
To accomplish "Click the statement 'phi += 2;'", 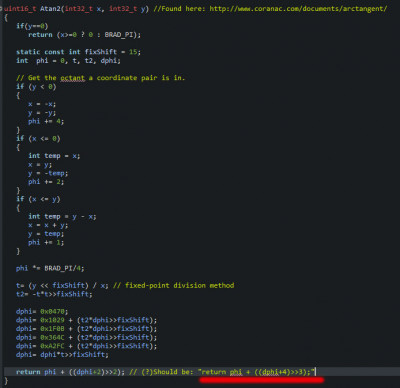I will (x=46, y=182).
